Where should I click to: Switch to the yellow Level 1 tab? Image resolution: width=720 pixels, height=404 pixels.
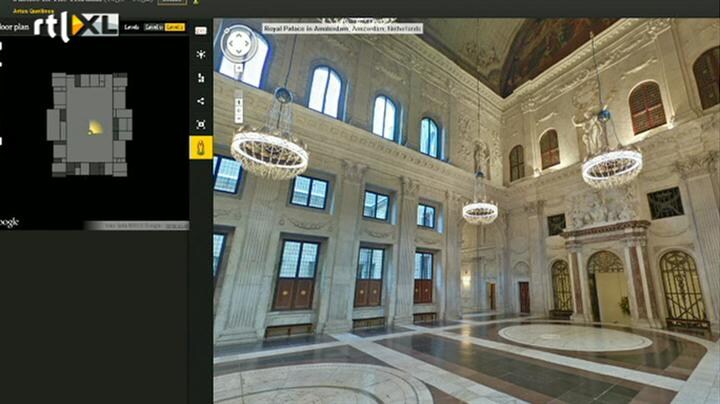(175, 27)
